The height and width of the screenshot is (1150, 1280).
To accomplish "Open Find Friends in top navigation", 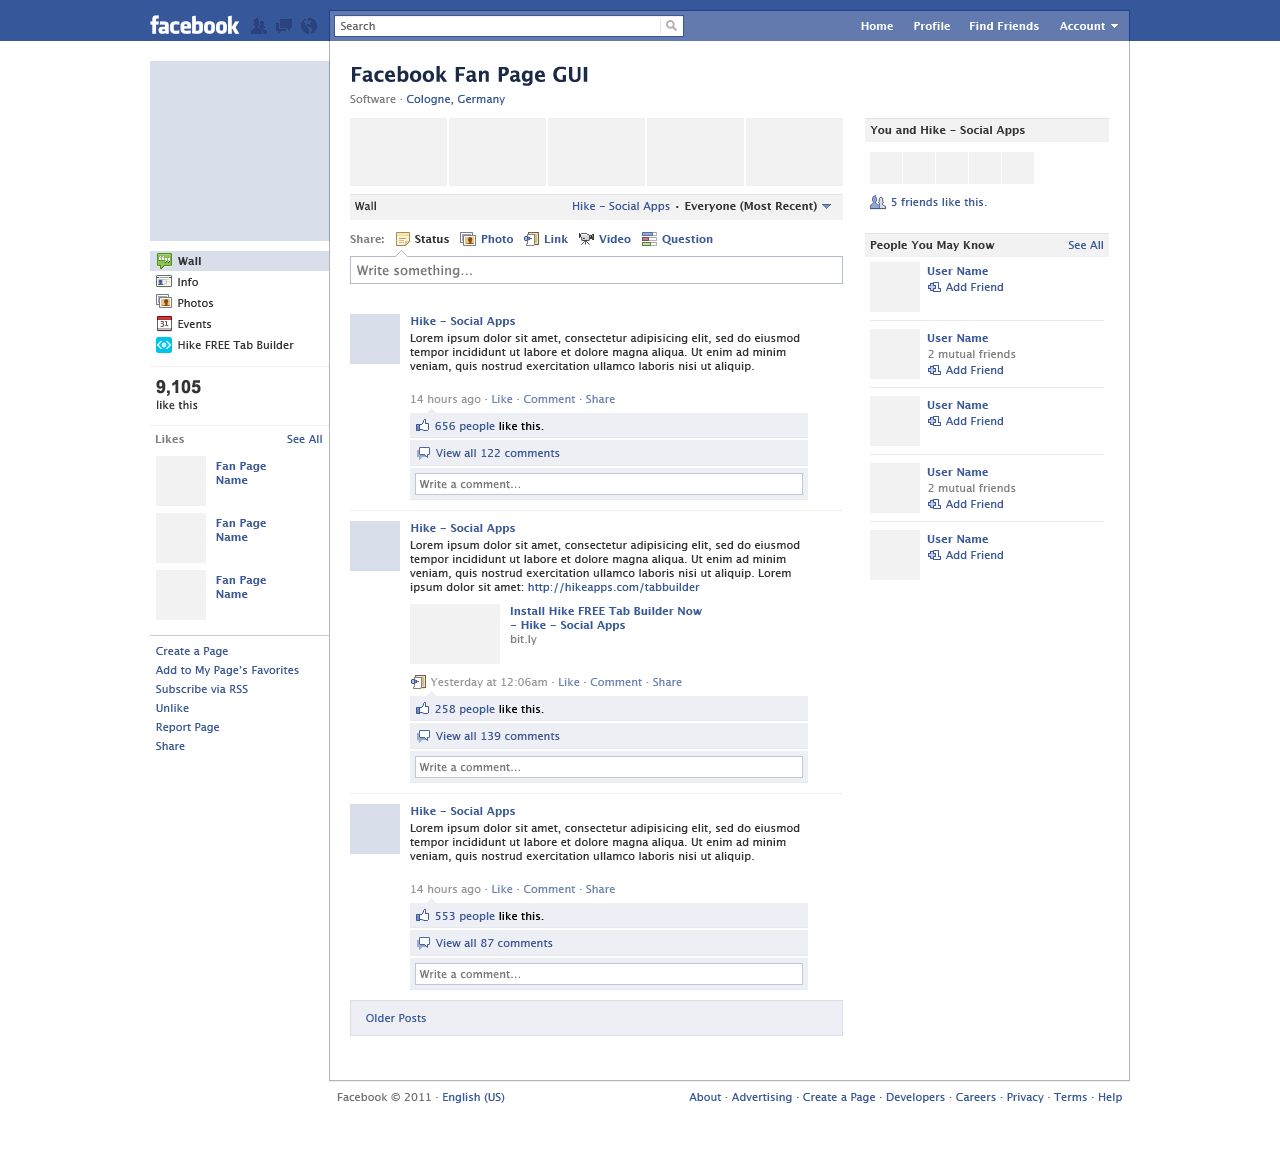I will [1004, 26].
